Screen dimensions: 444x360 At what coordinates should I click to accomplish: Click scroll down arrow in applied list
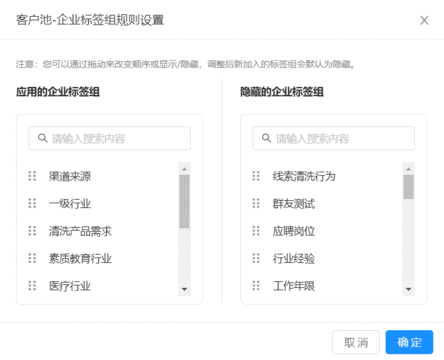pos(184,289)
